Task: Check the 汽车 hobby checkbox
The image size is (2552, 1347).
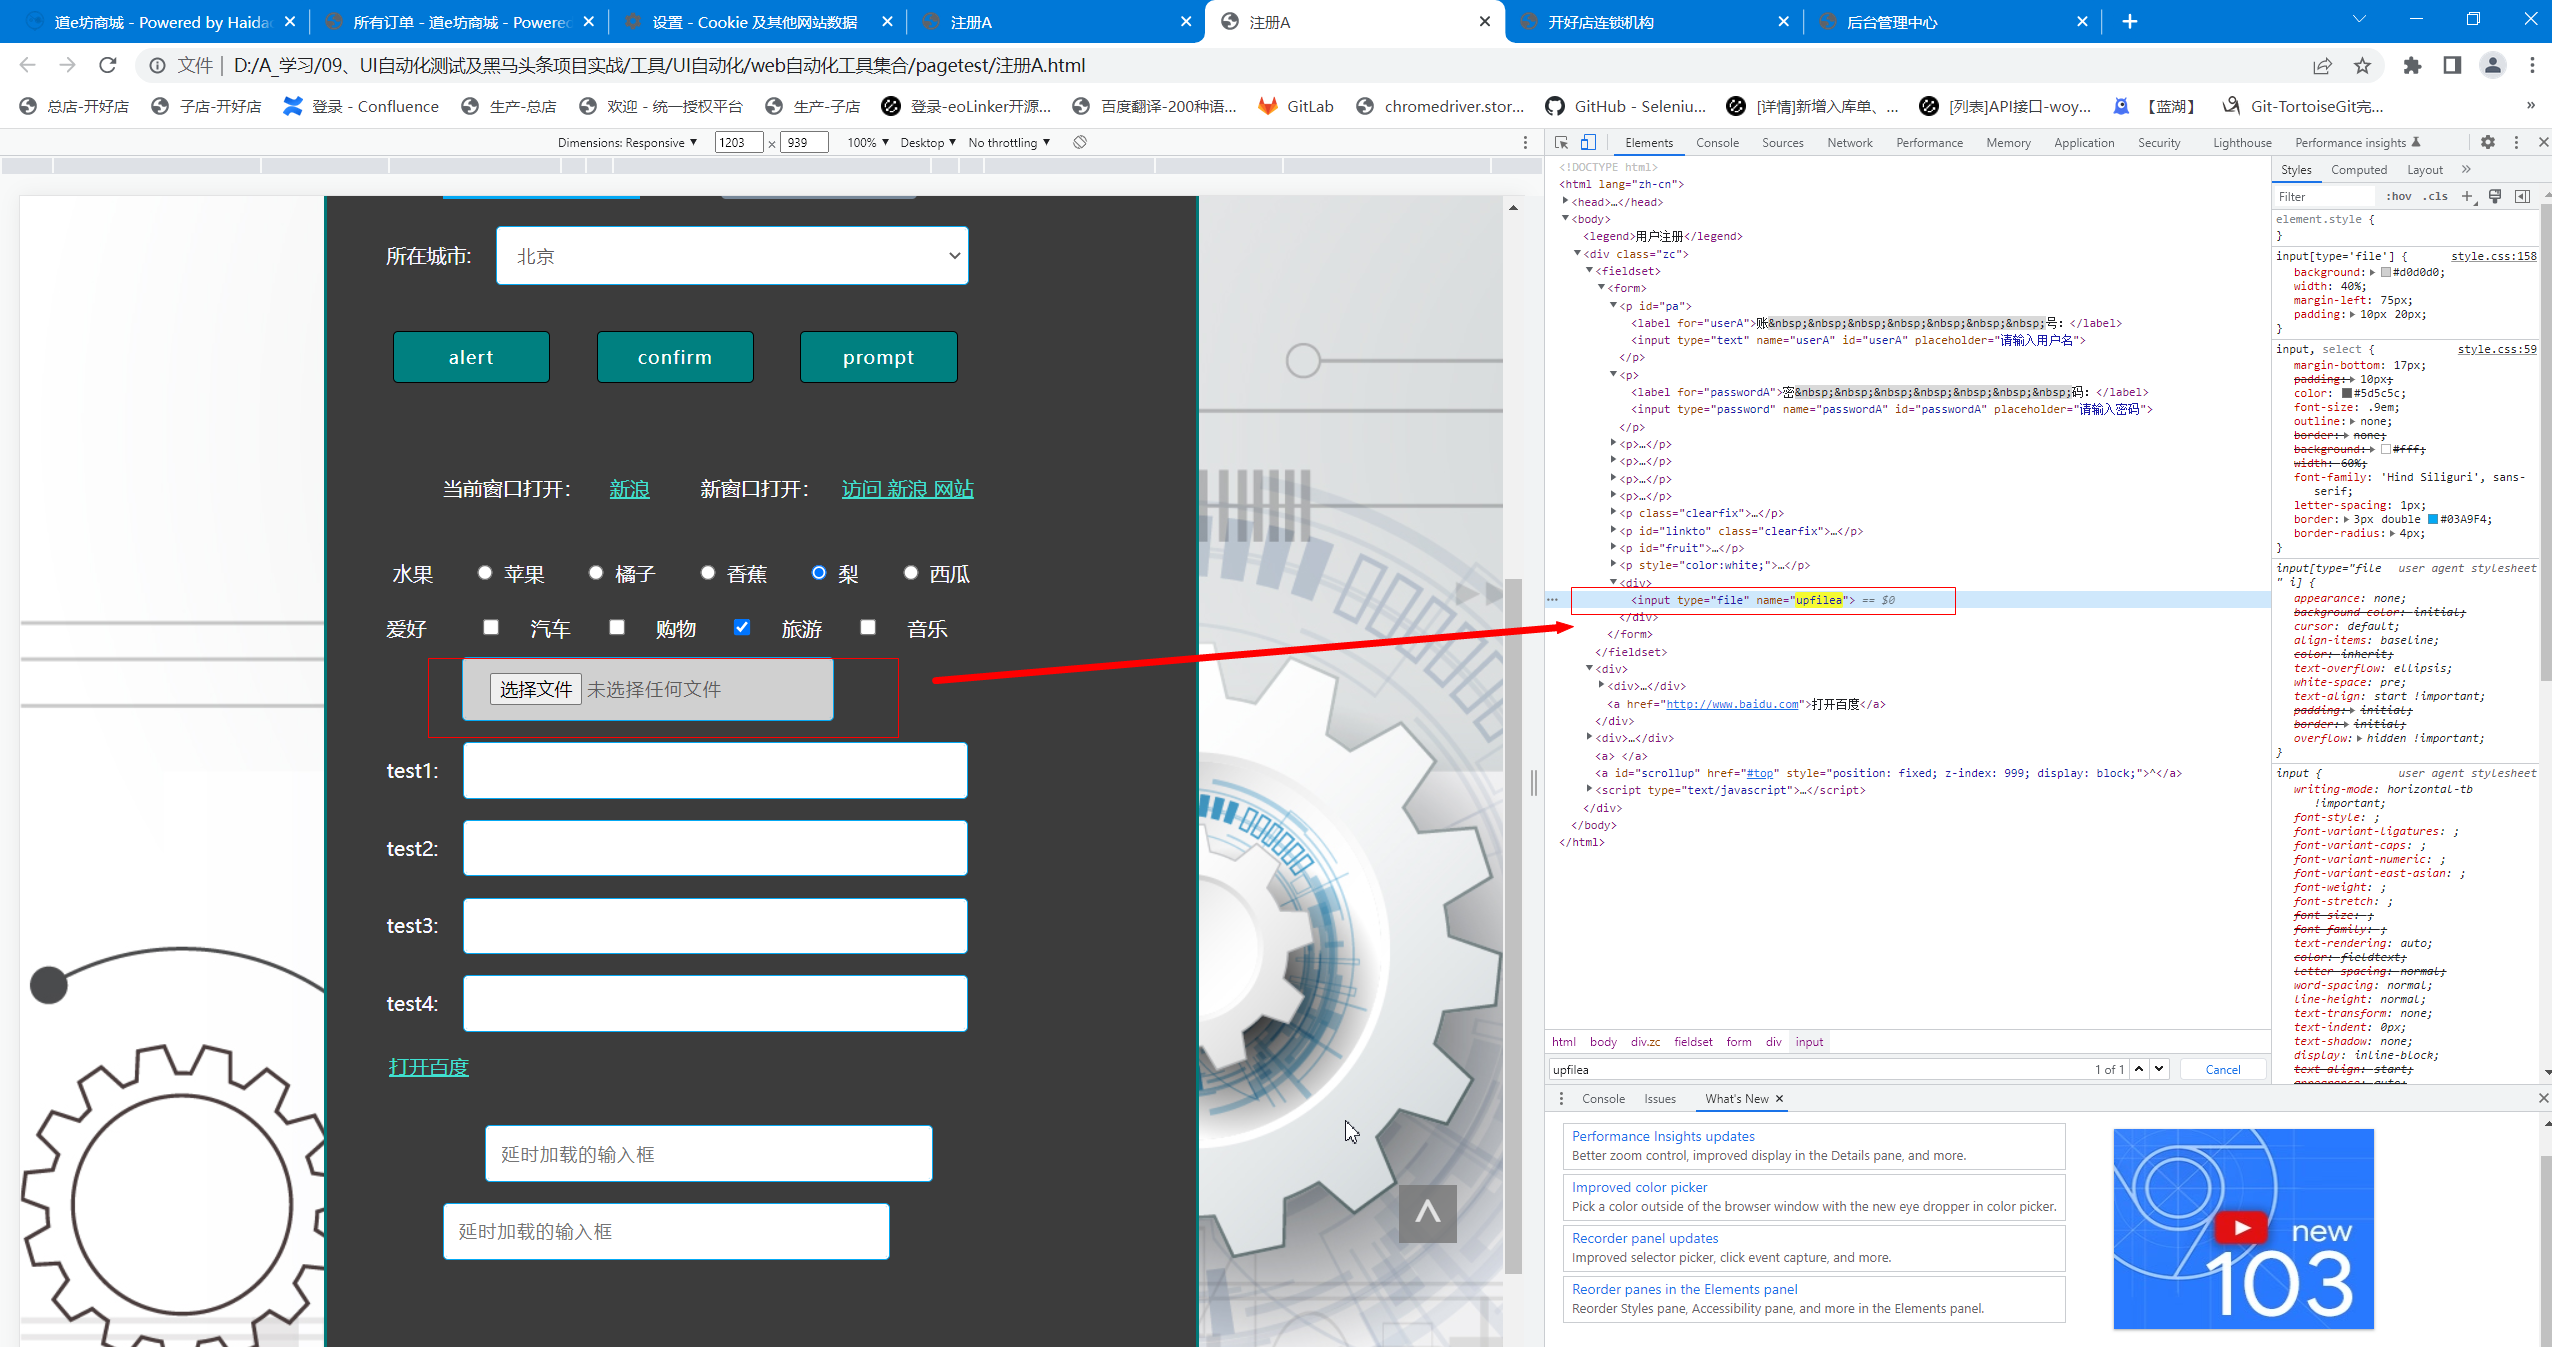Action: 491,627
